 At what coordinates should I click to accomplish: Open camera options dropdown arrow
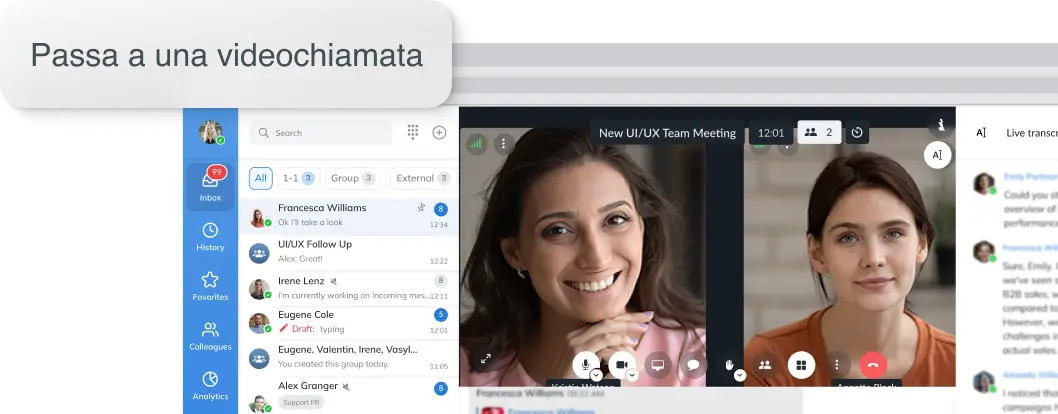pyautogui.click(x=632, y=376)
